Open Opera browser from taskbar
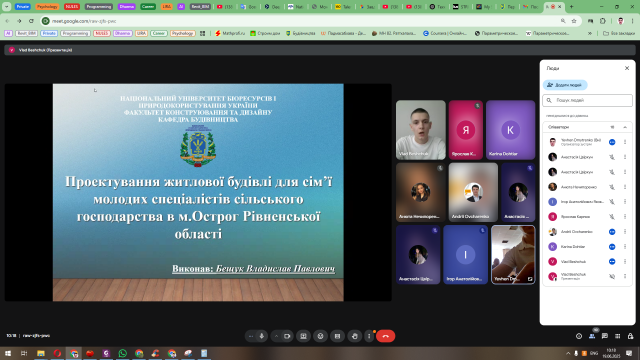The width and height of the screenshot is (640, 360). (57, 353)
